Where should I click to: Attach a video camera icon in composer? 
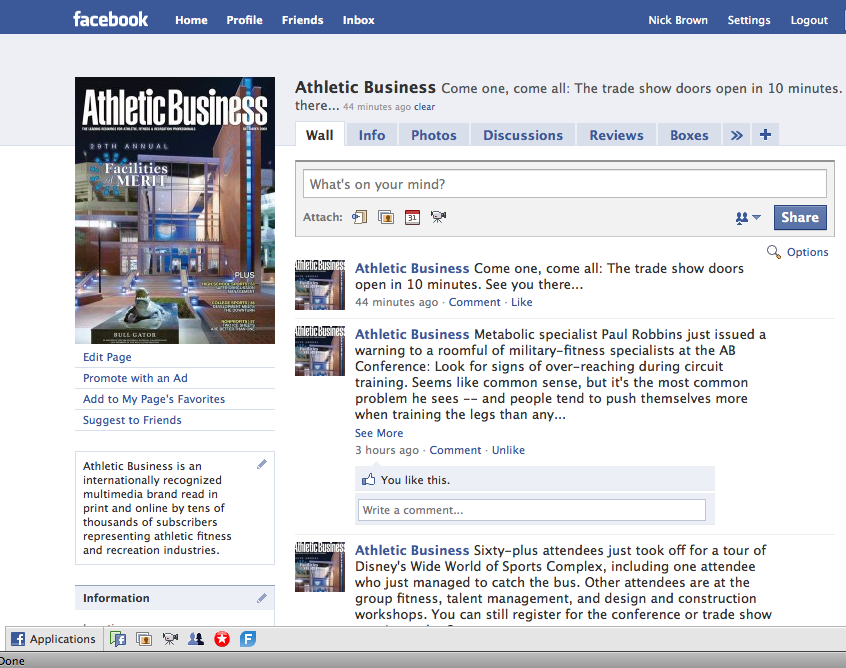pos(438,217)
